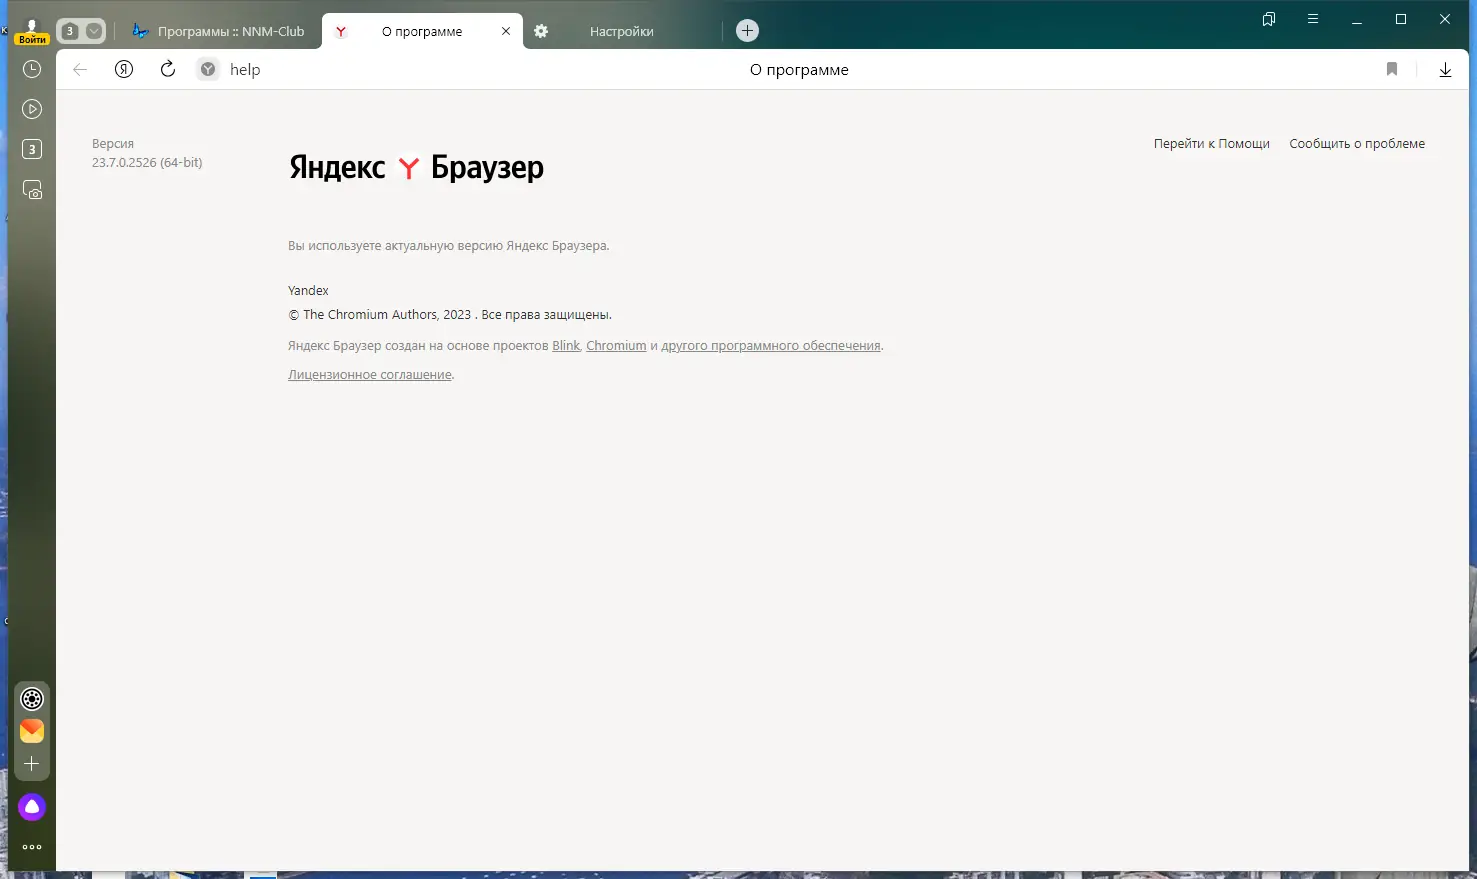The height and width of the screenshot is (879, 1477).
Task: Click the site info icon beside help
Action: coord(208,69)
